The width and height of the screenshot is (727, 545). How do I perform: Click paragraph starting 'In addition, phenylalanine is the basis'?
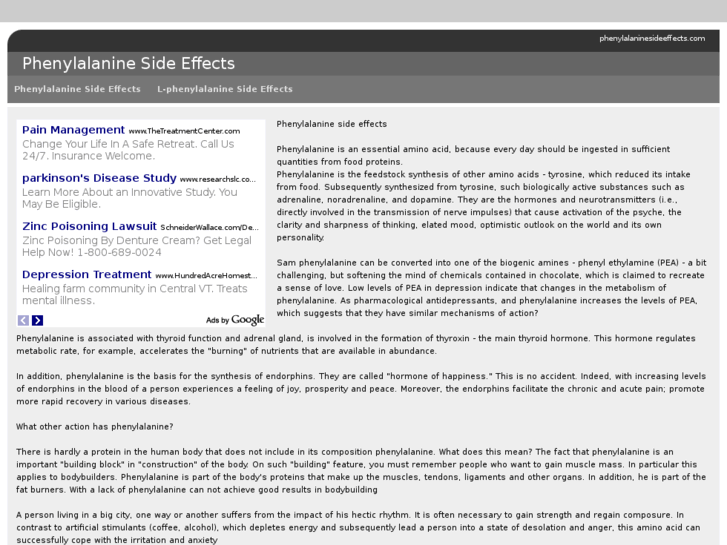[x=361, y=389]
